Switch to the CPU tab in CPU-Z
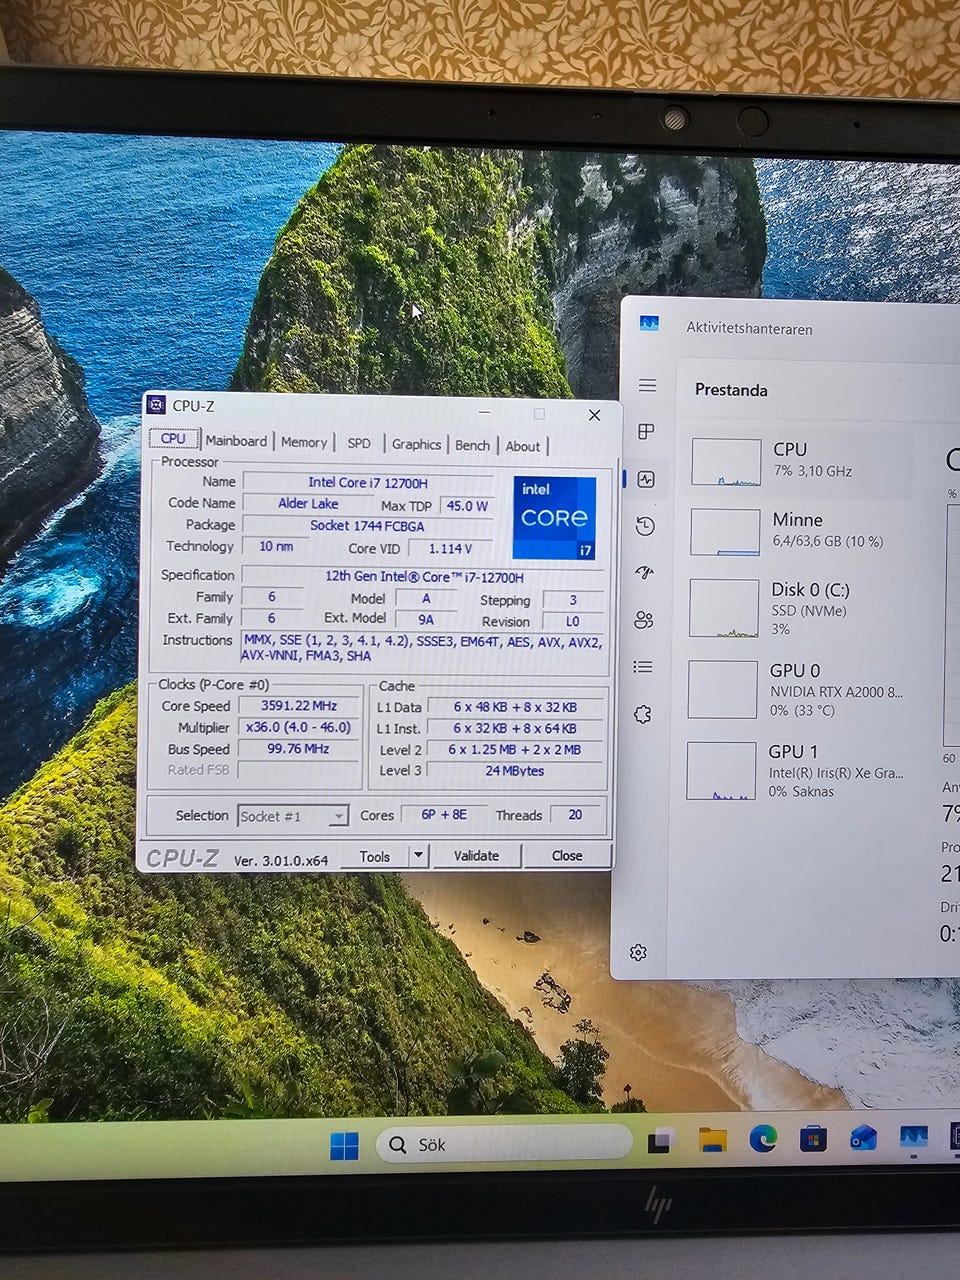This screenshot has width=960, height=1280. (x=173, y=439)
